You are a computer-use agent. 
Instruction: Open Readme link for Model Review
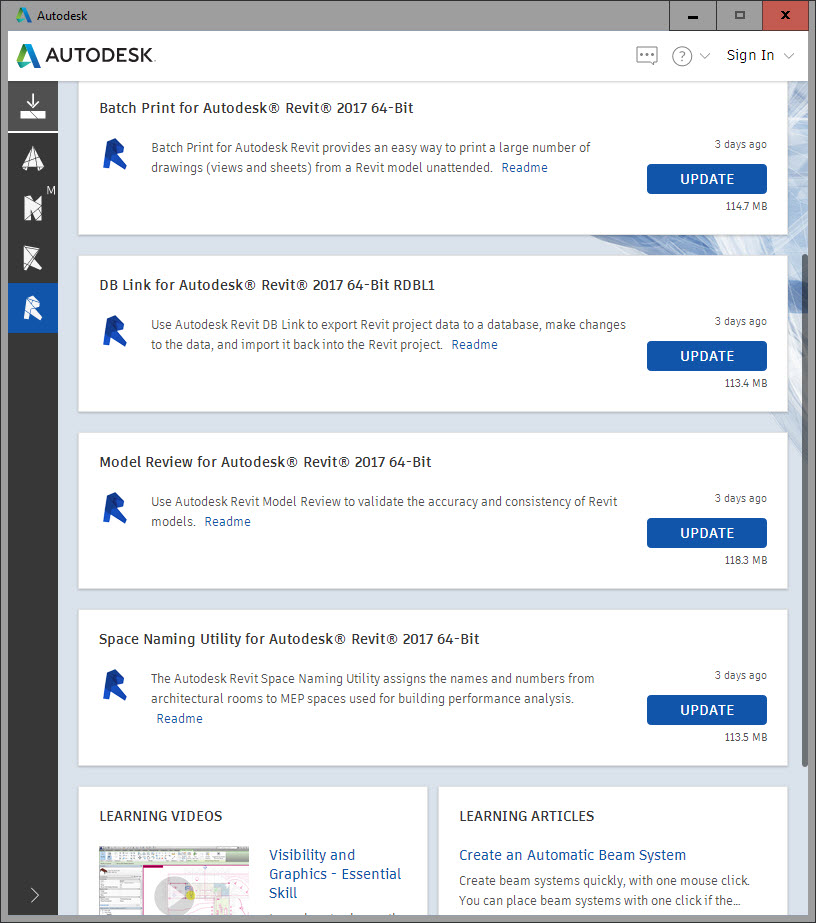point(227,522)
